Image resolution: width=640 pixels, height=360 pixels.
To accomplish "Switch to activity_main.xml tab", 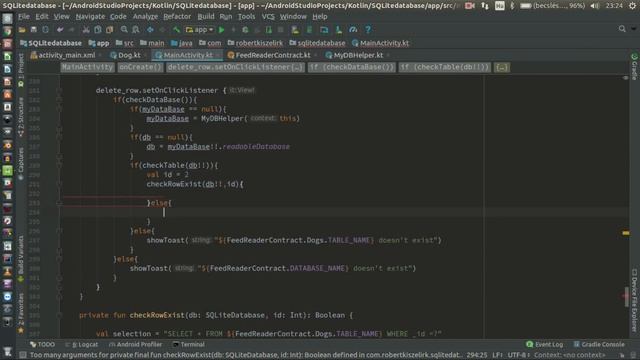I will tap(63, 55).
